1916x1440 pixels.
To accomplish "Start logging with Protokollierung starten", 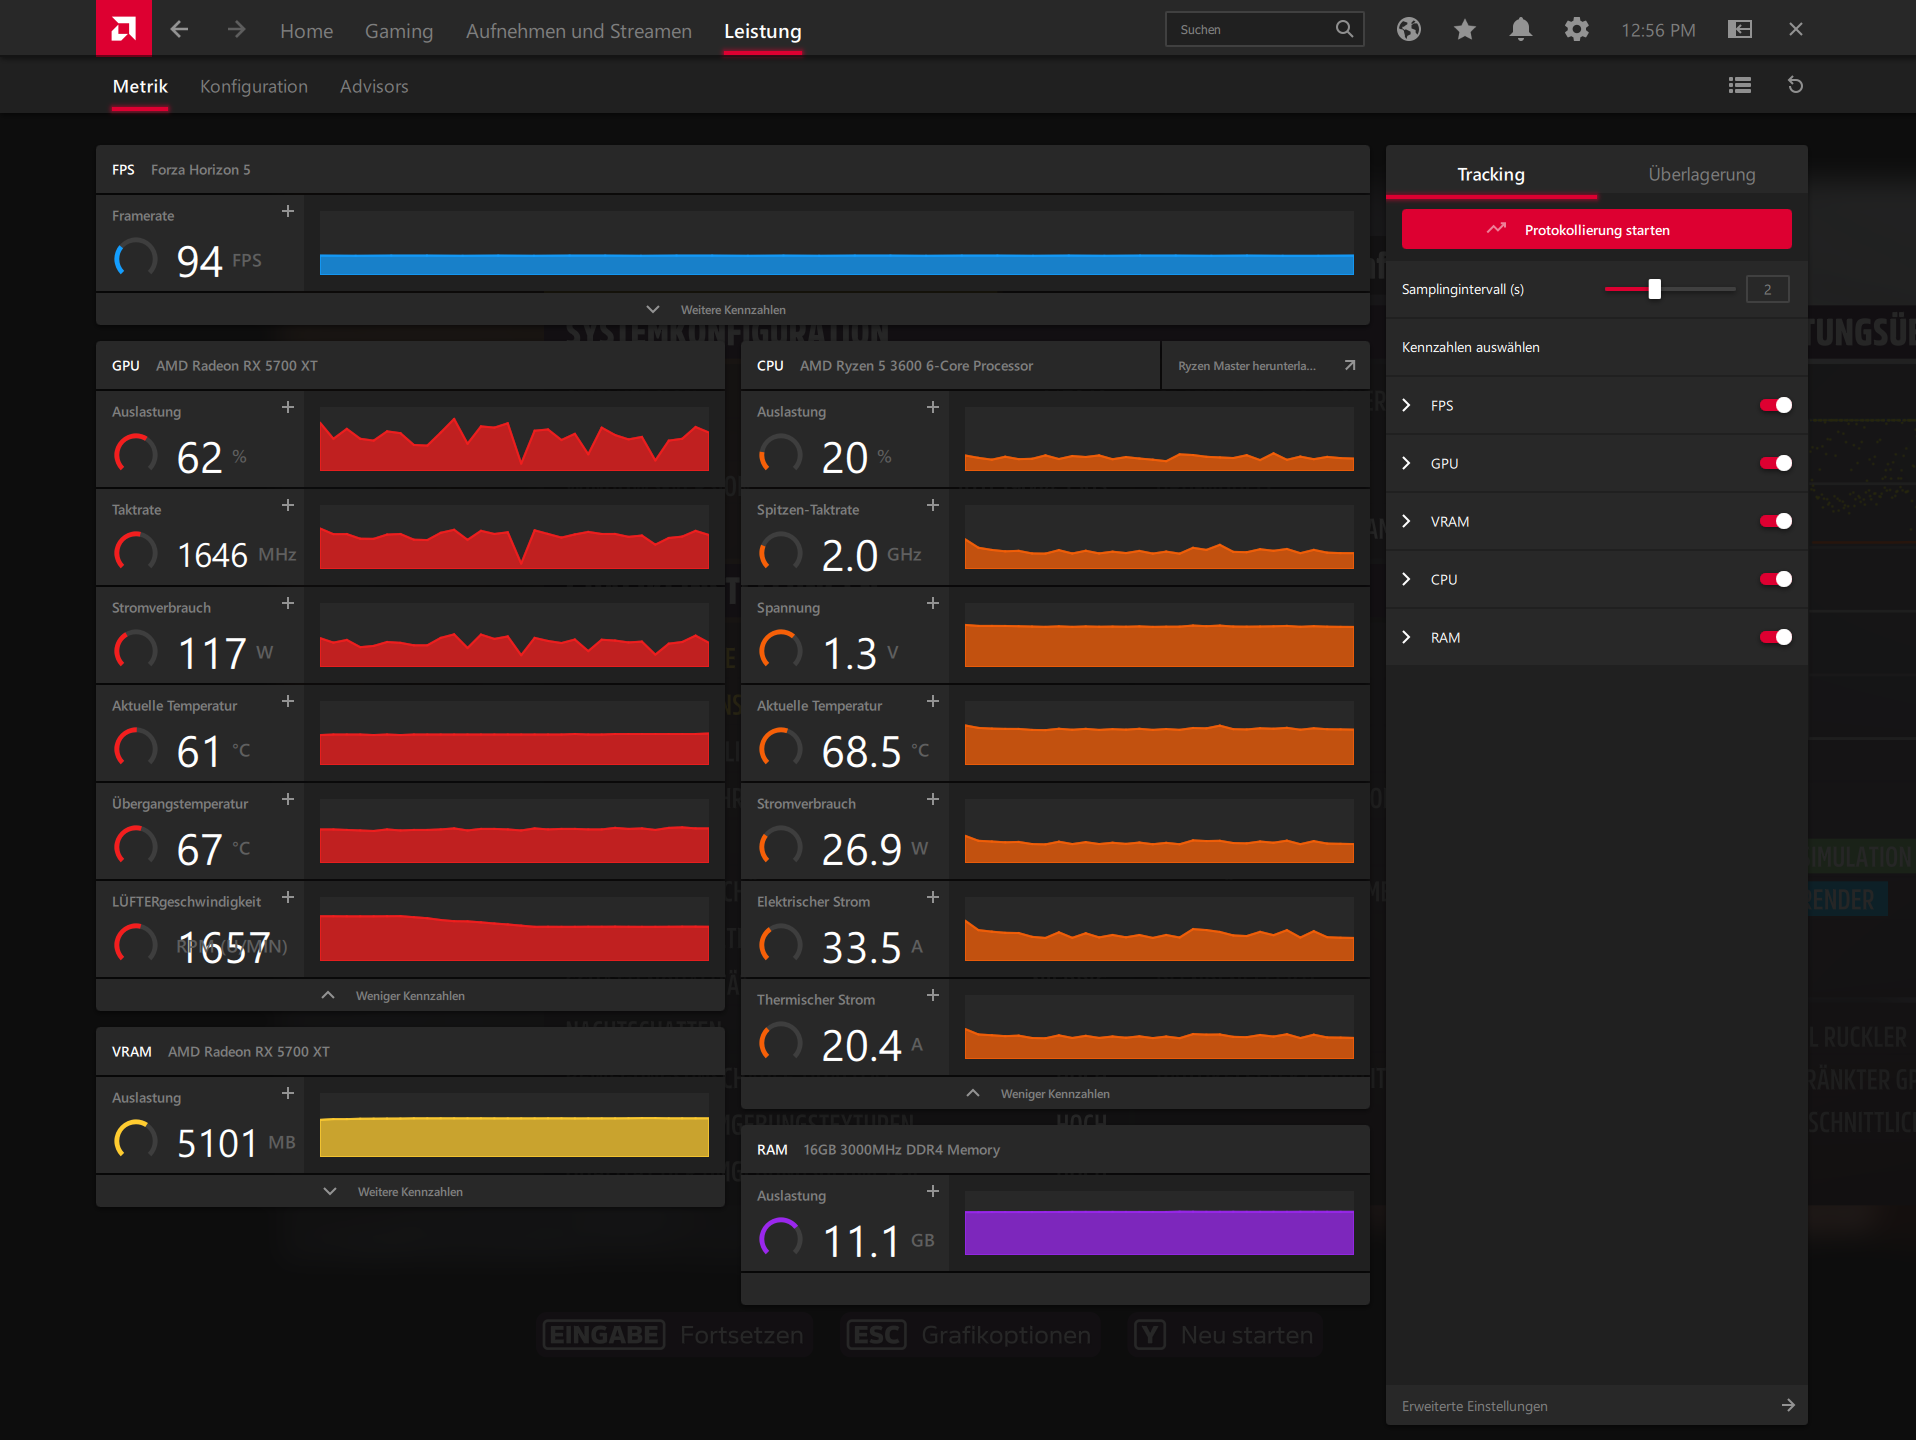I will (x=1597, y=230).
